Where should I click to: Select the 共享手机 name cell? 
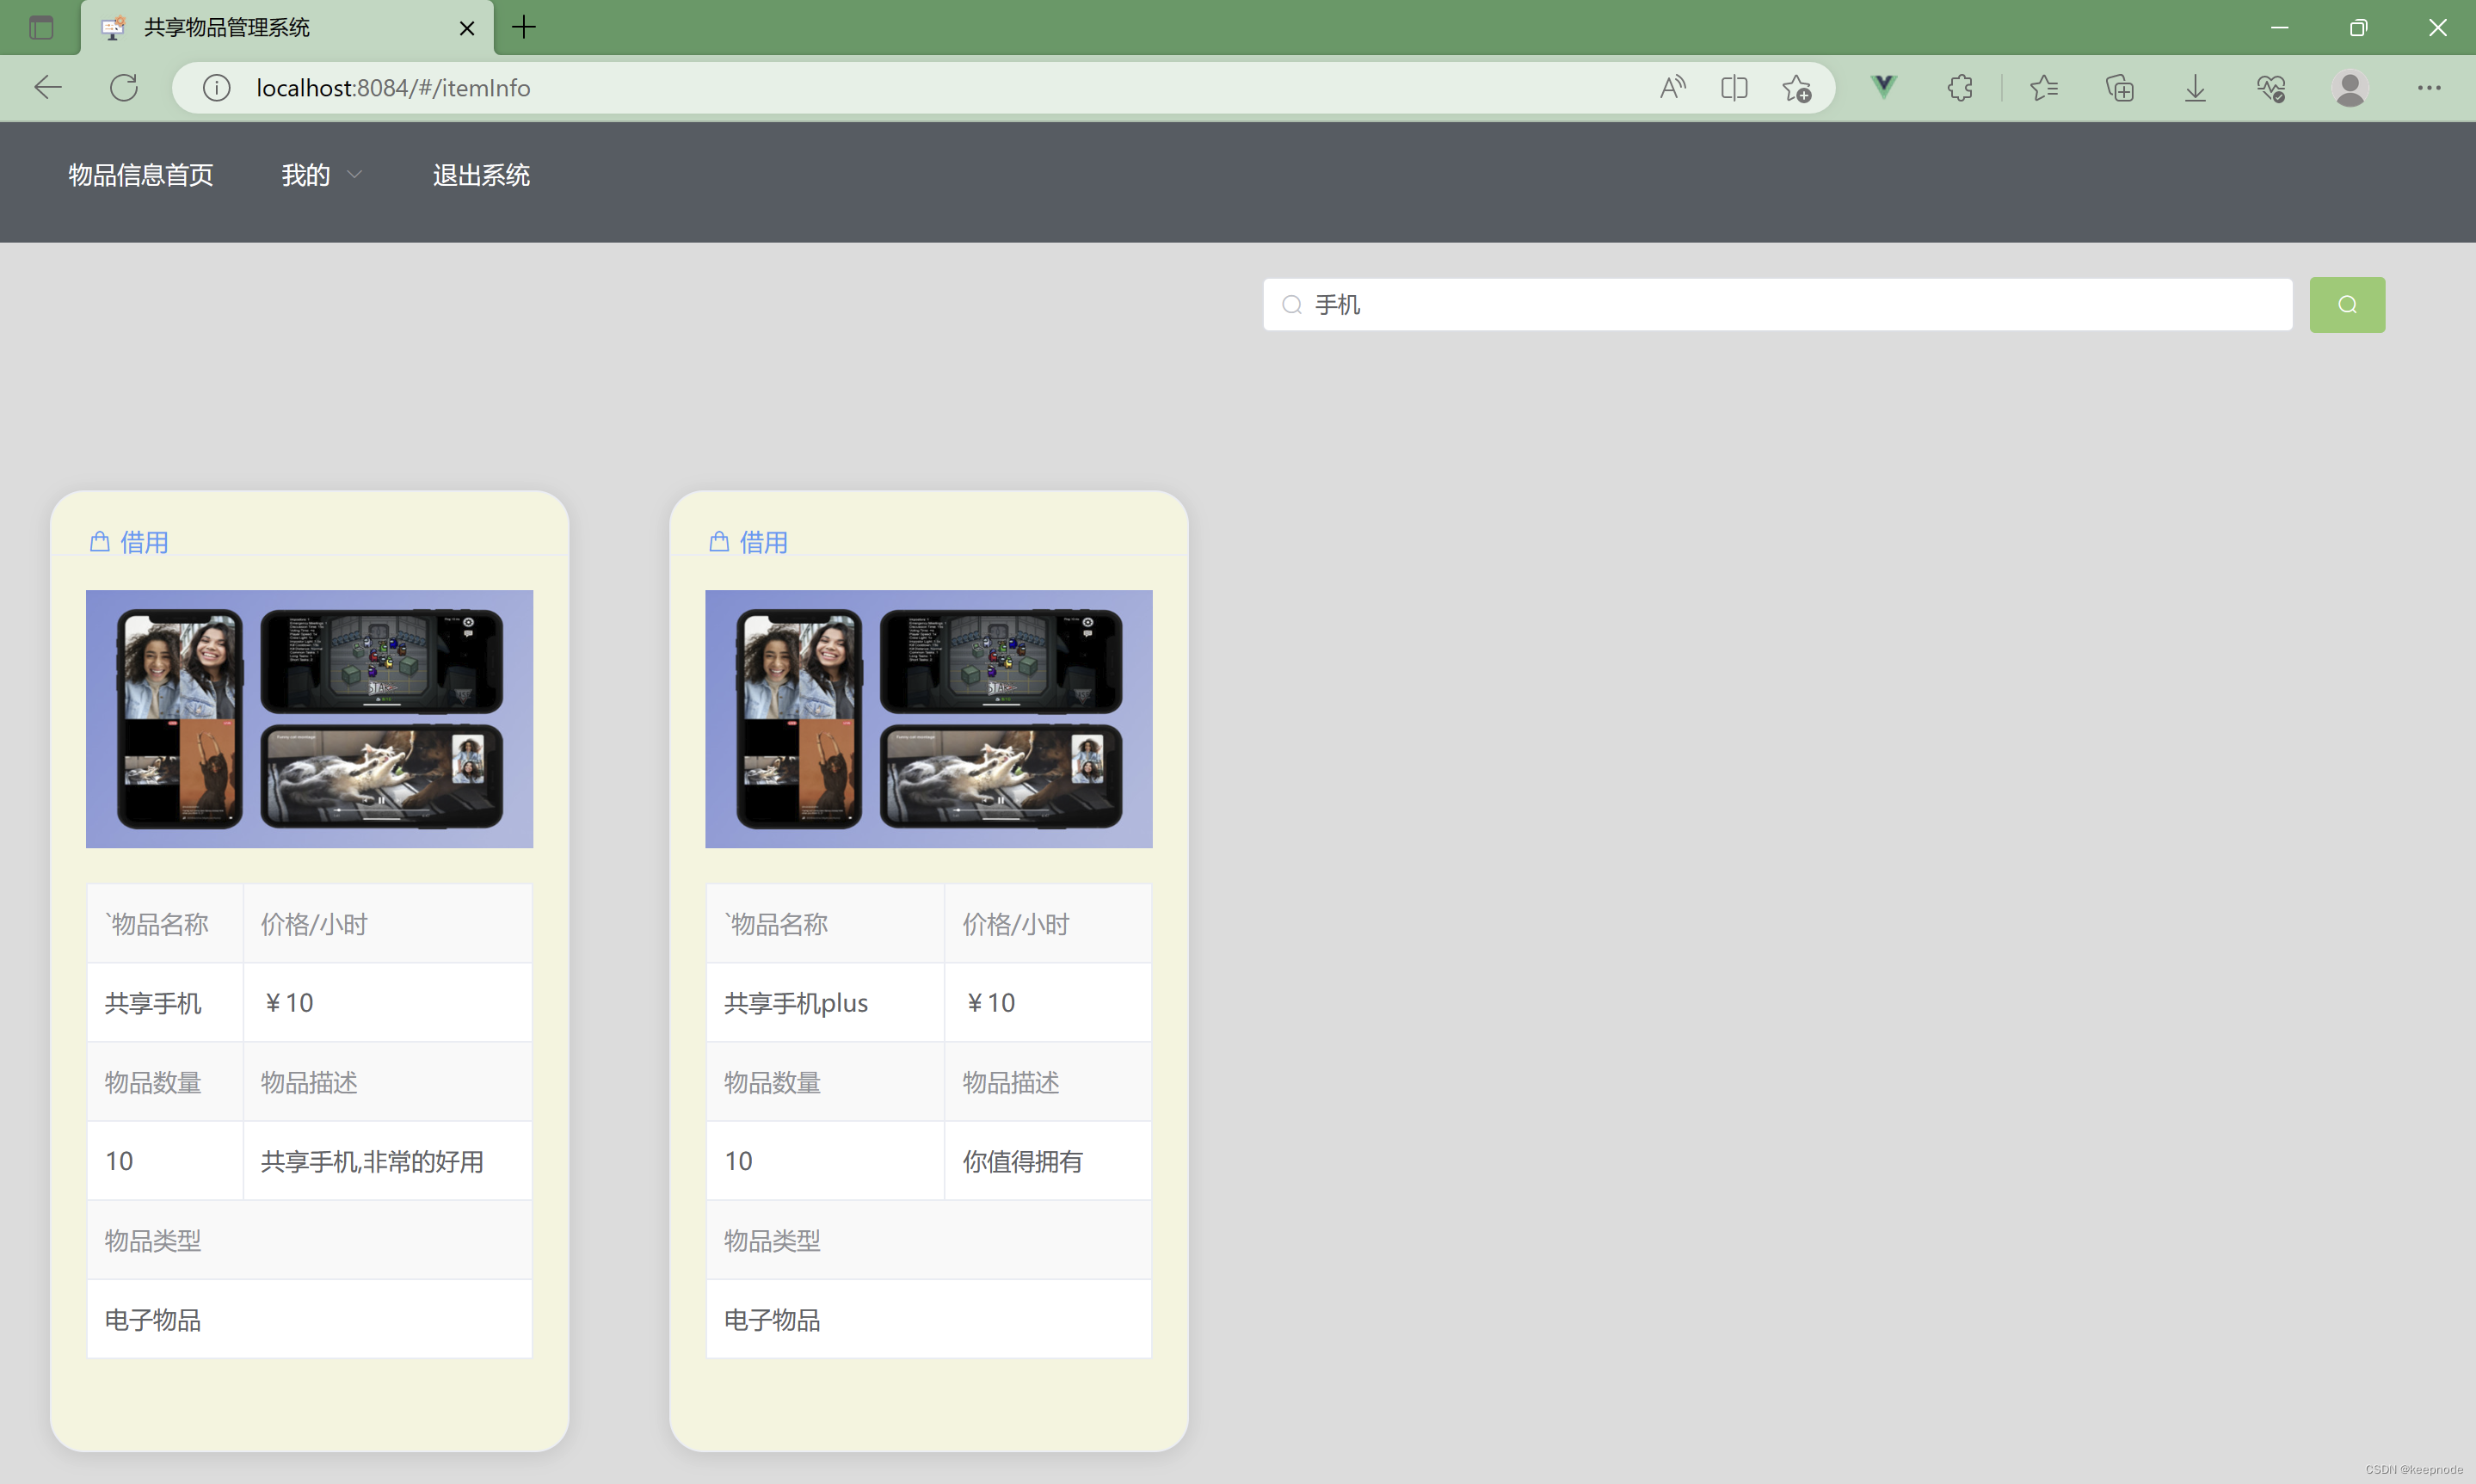tap(165, 1002)
